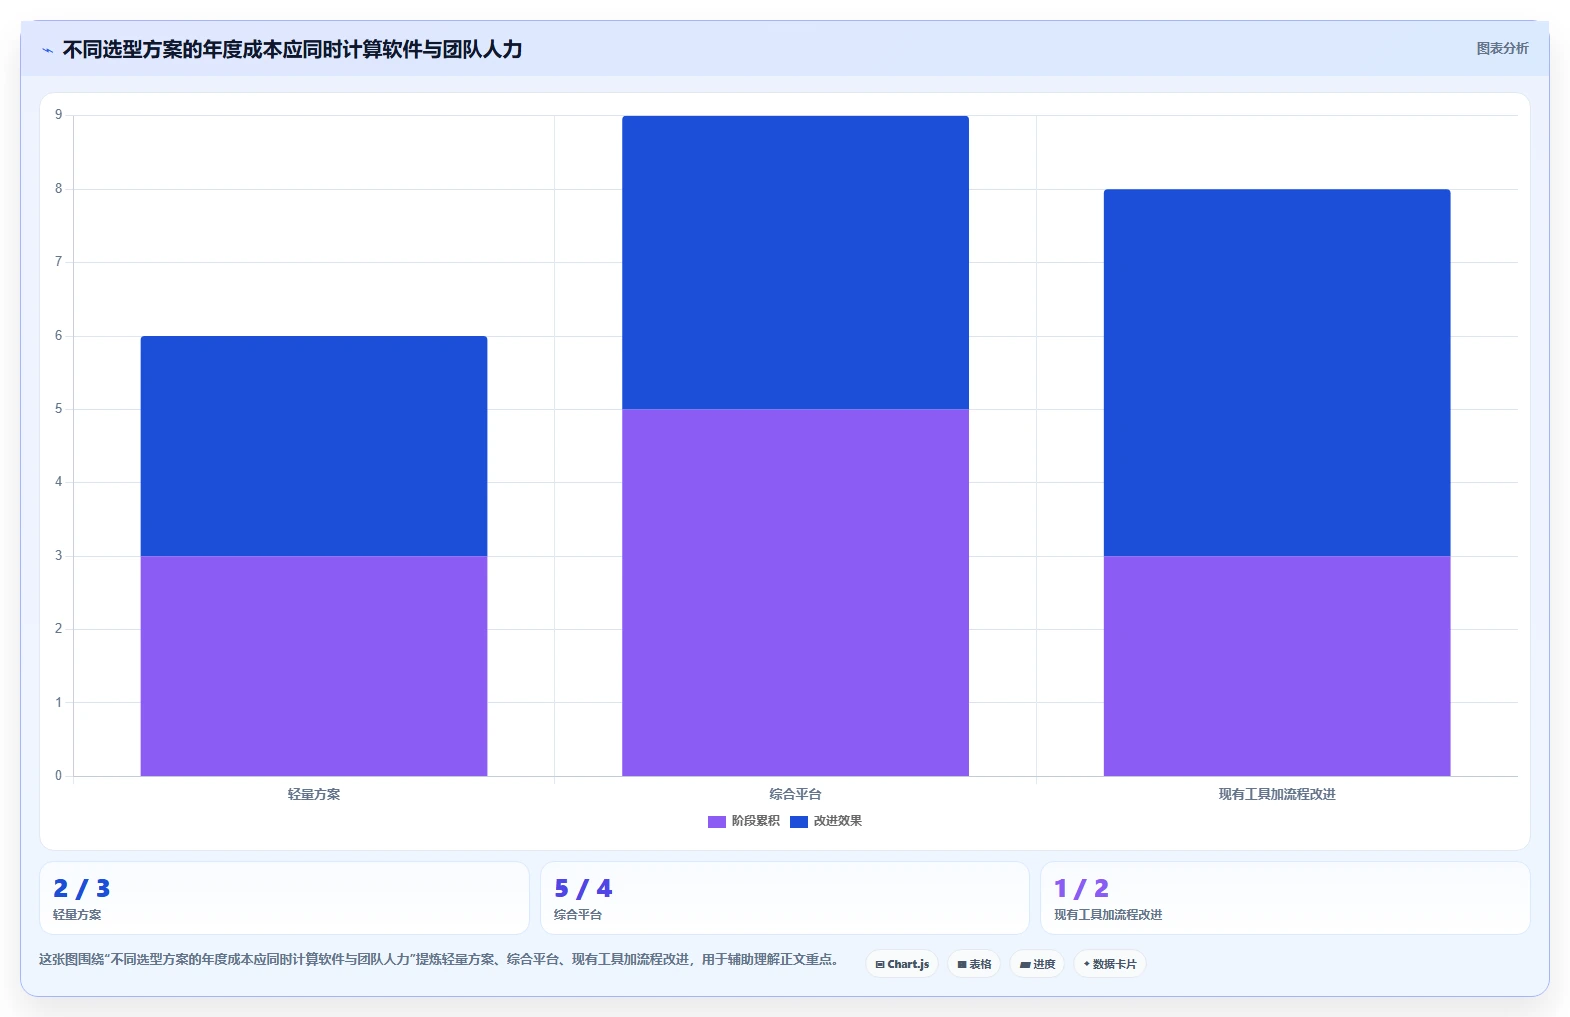Click the 表格 tag
This screenshot has width=1570, height=1017.
coord(974,964)
